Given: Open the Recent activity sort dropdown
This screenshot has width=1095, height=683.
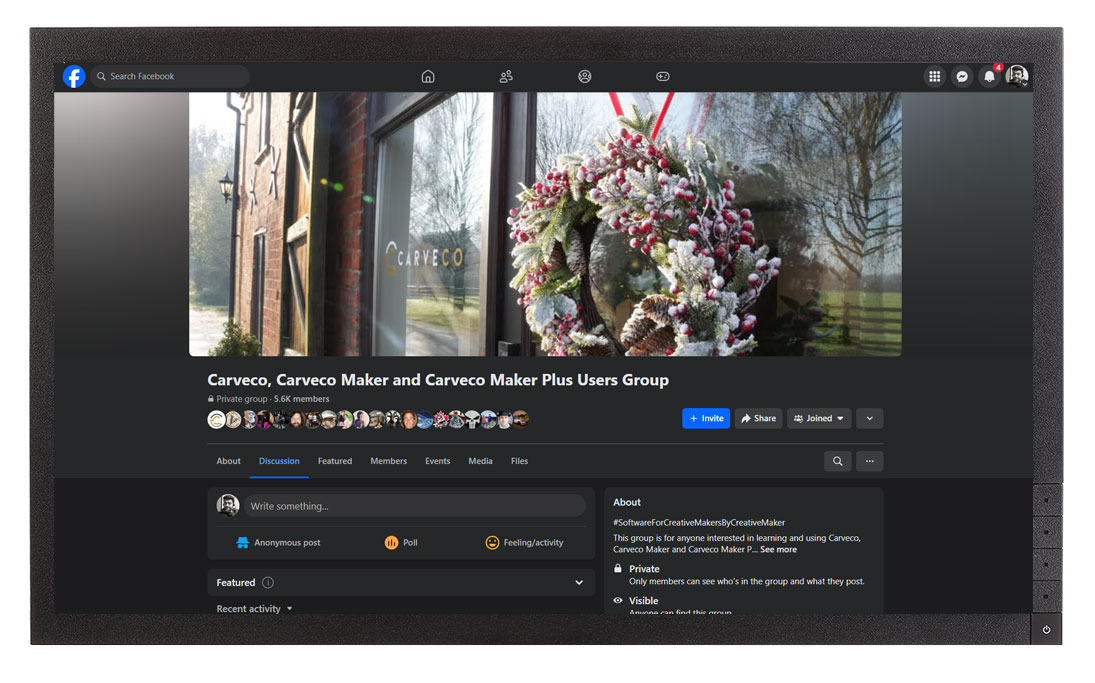Looking at the screenshot, I should coord(254,609).
